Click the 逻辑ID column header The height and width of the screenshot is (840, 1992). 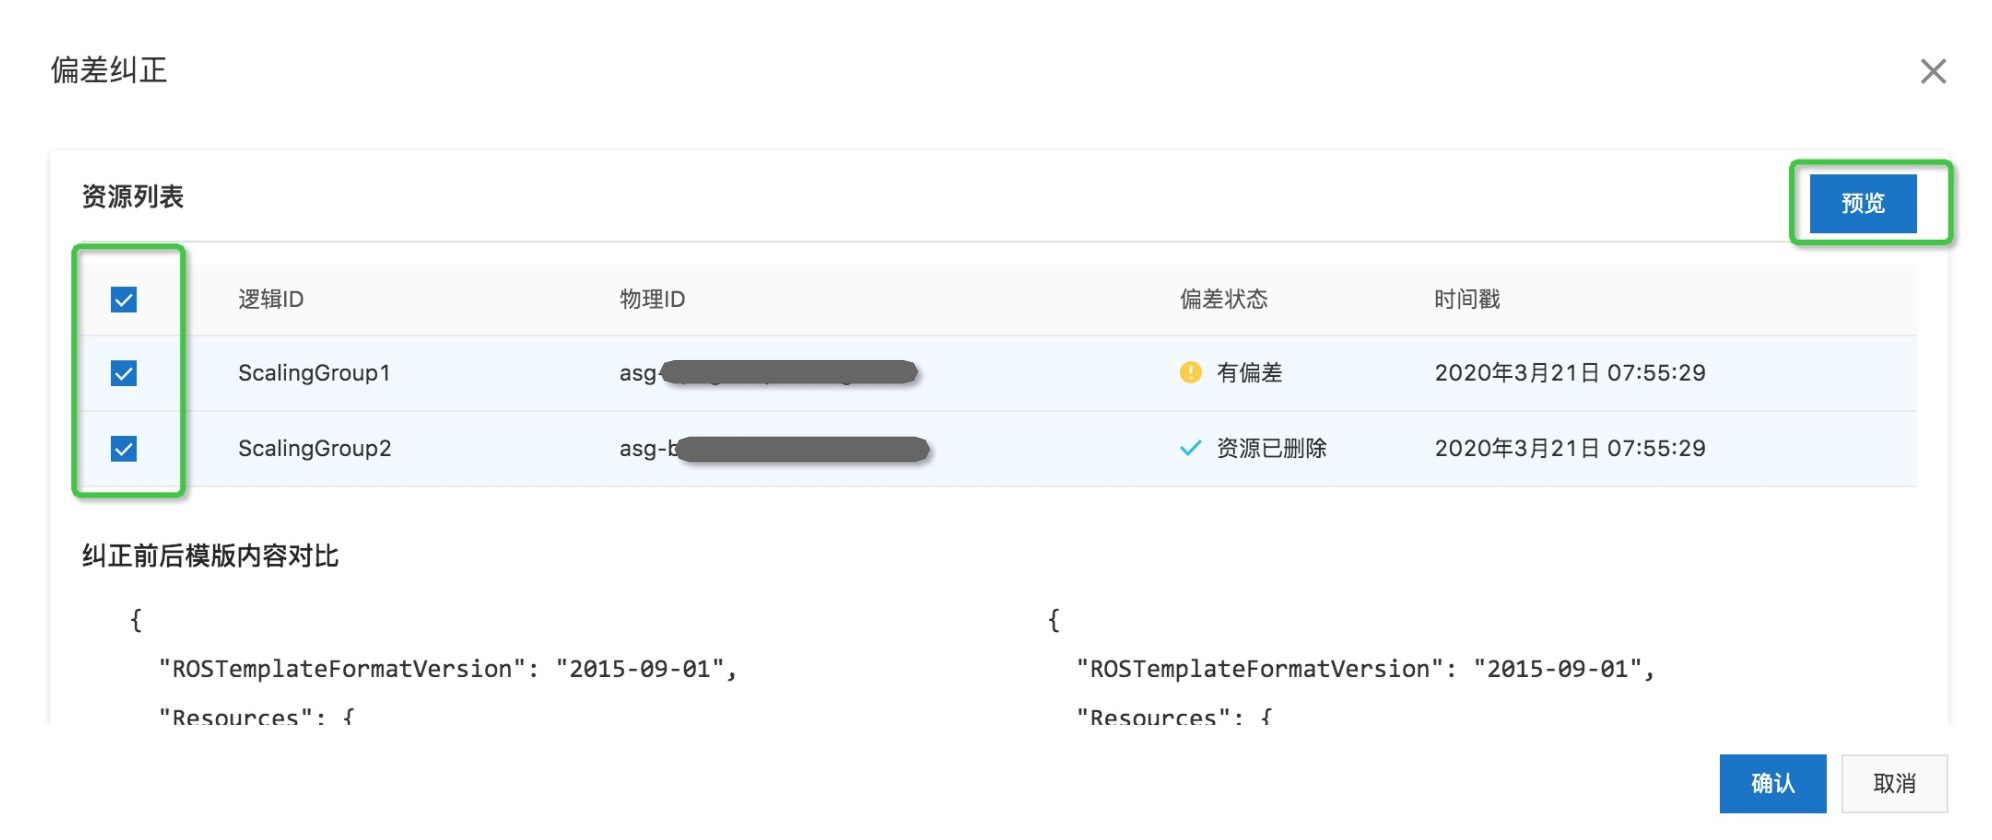(271, 299)
